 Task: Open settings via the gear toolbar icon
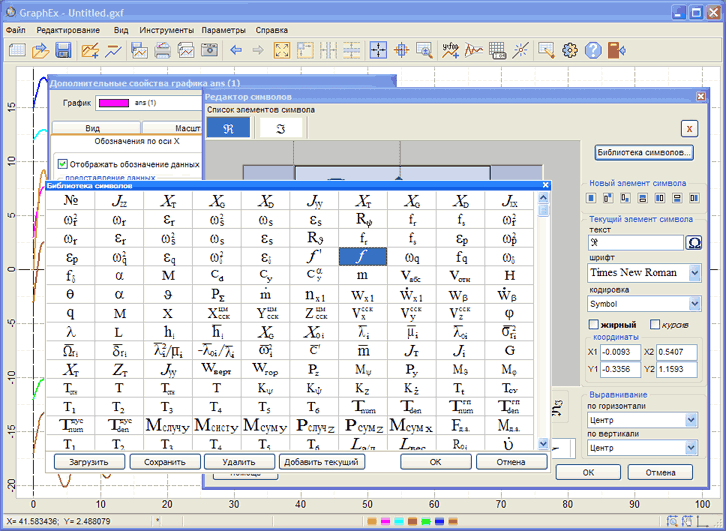[x=570, y=50]
